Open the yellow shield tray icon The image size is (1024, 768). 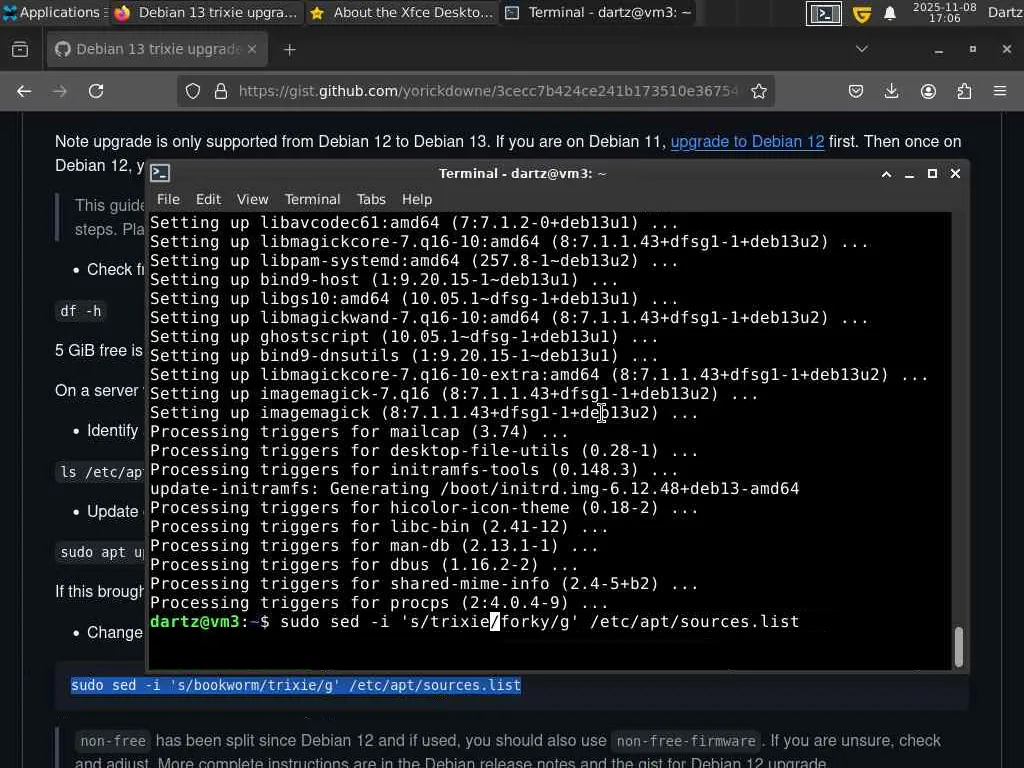click(862, 13)
